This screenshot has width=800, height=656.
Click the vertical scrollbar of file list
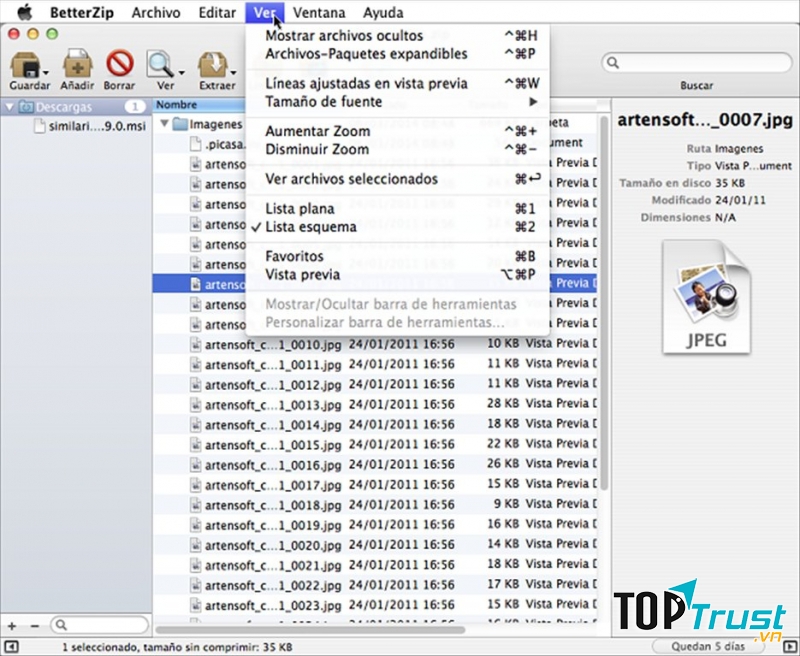(604, 304)
